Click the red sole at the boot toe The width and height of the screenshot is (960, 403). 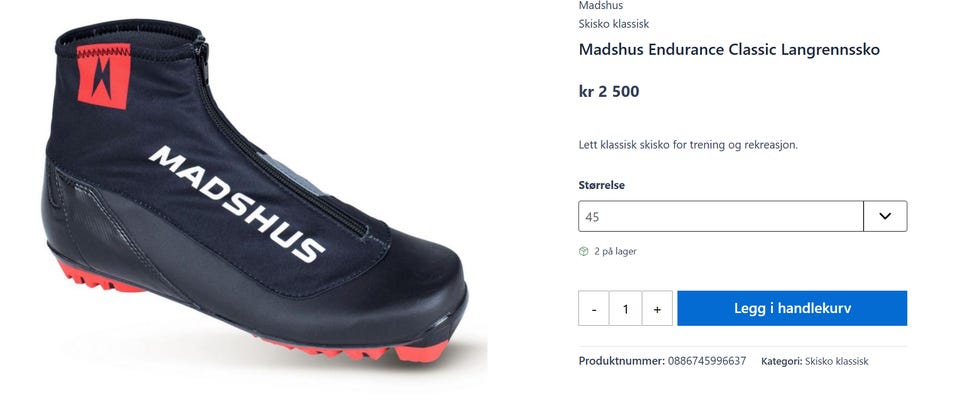click(x=421, y=352)
